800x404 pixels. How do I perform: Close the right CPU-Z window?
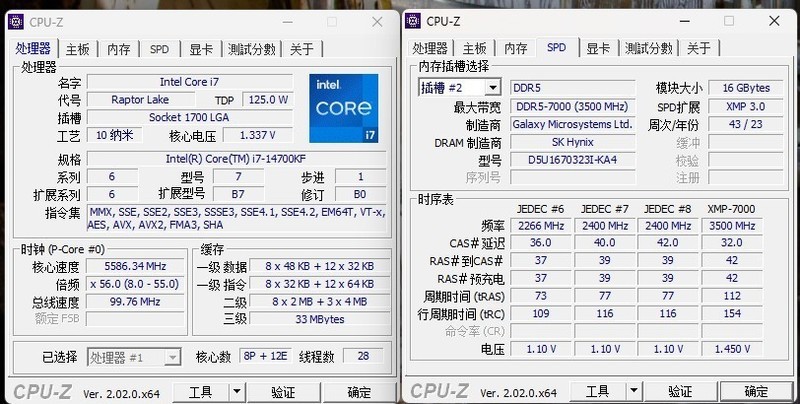tap(774, 21)
